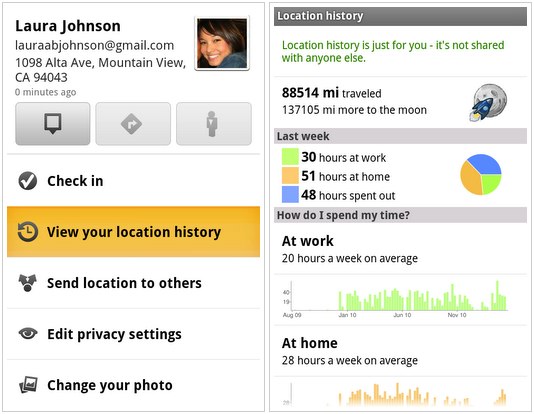Tap the directions arrow button

[x=133, y=124]
